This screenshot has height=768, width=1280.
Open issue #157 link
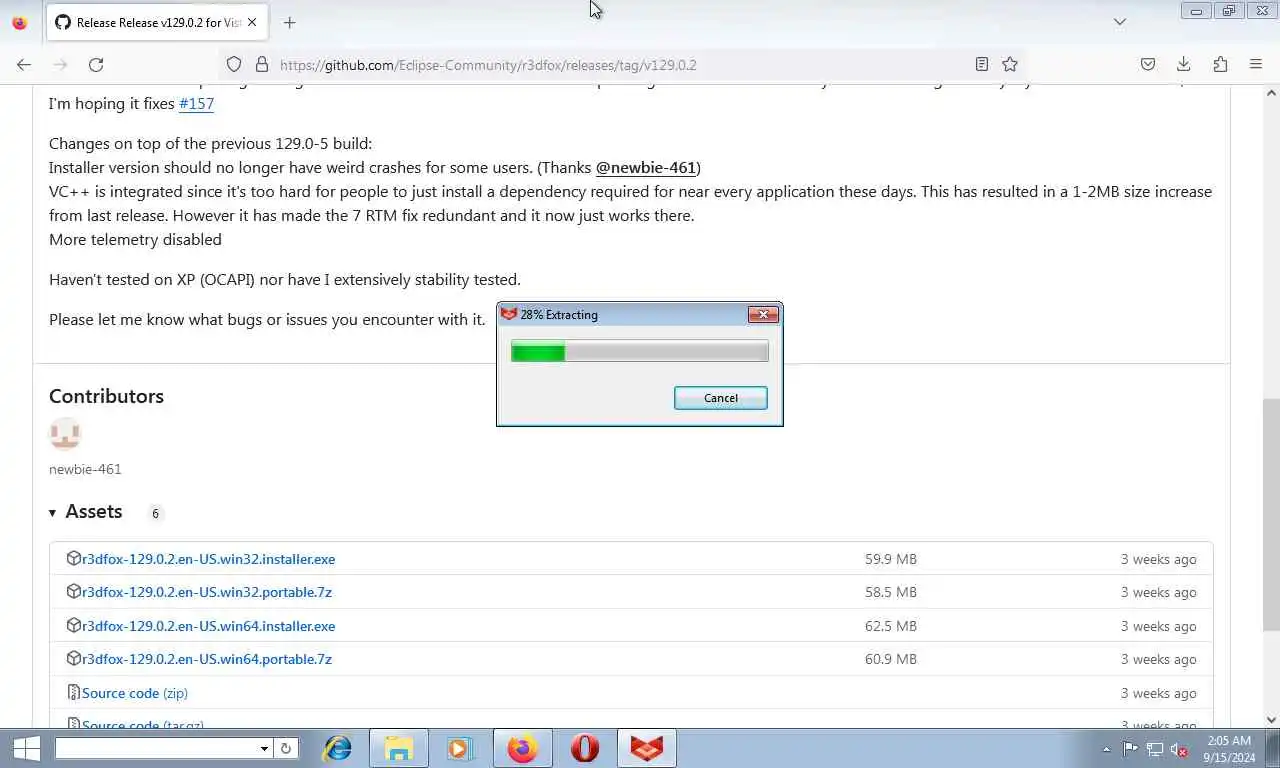click(196, 103)
